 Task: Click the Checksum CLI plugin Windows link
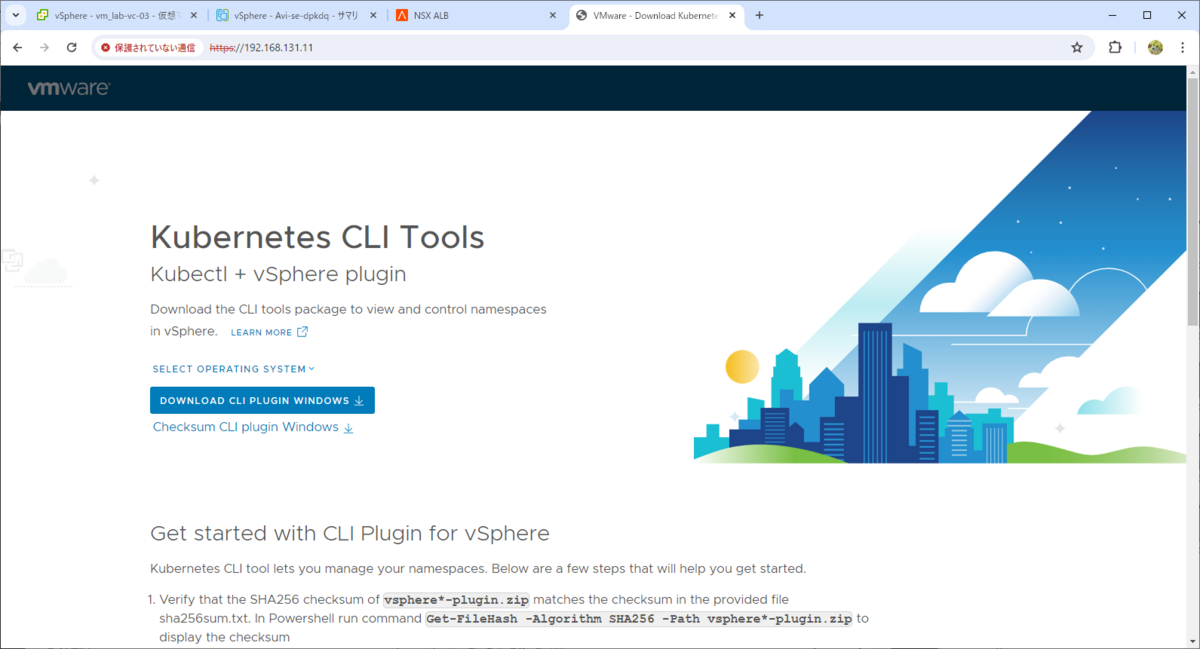(x=246, y=427)
